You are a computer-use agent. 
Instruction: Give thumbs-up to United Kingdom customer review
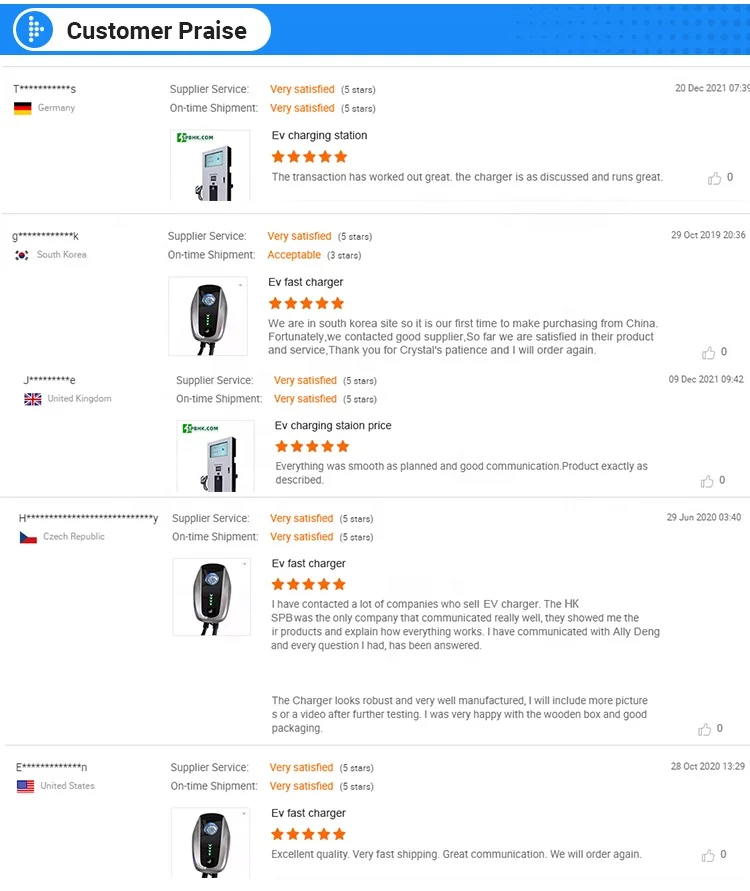click(x=706, y=481)
